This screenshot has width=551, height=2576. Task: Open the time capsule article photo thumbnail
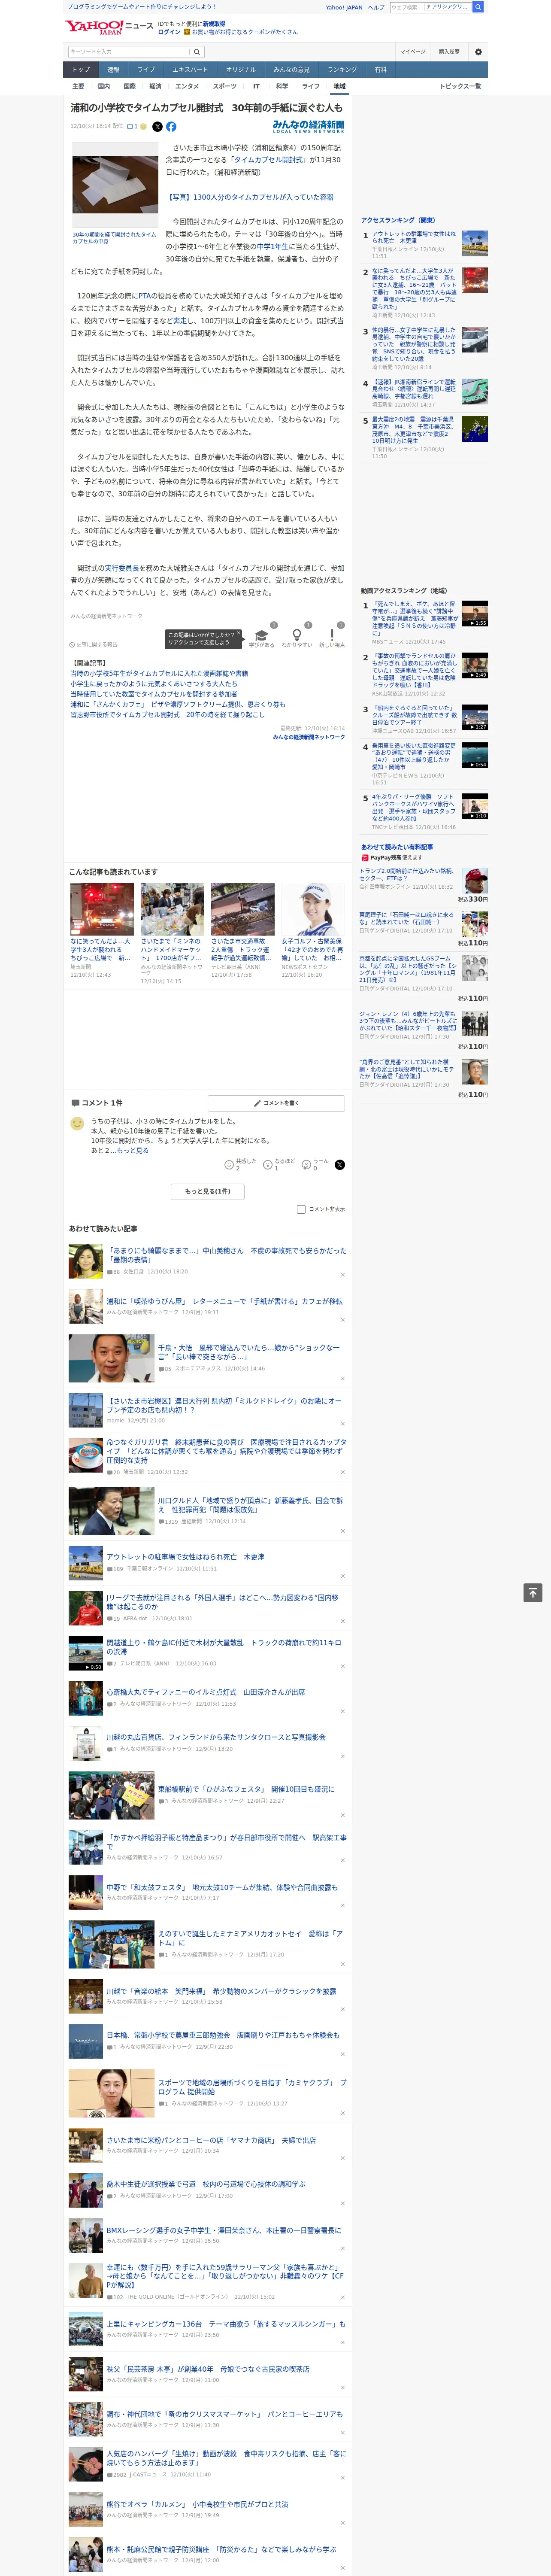[115, 185]
